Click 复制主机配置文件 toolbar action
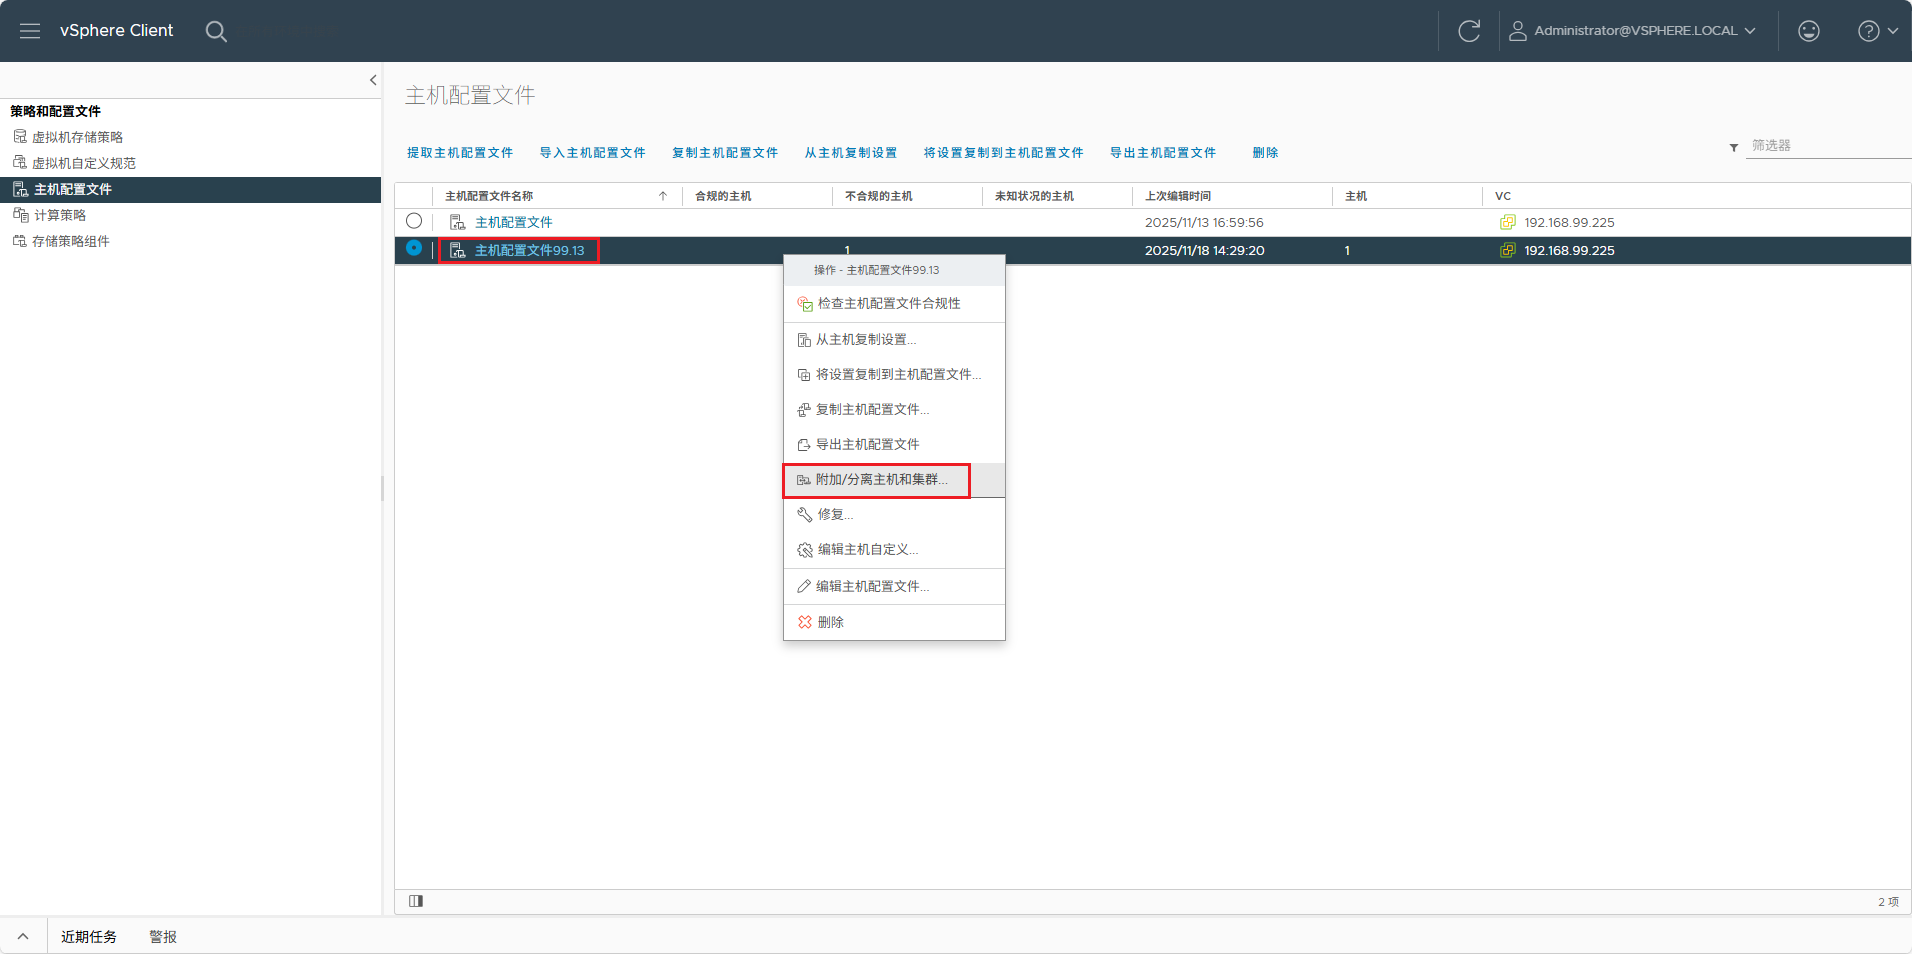 [725, 153]
